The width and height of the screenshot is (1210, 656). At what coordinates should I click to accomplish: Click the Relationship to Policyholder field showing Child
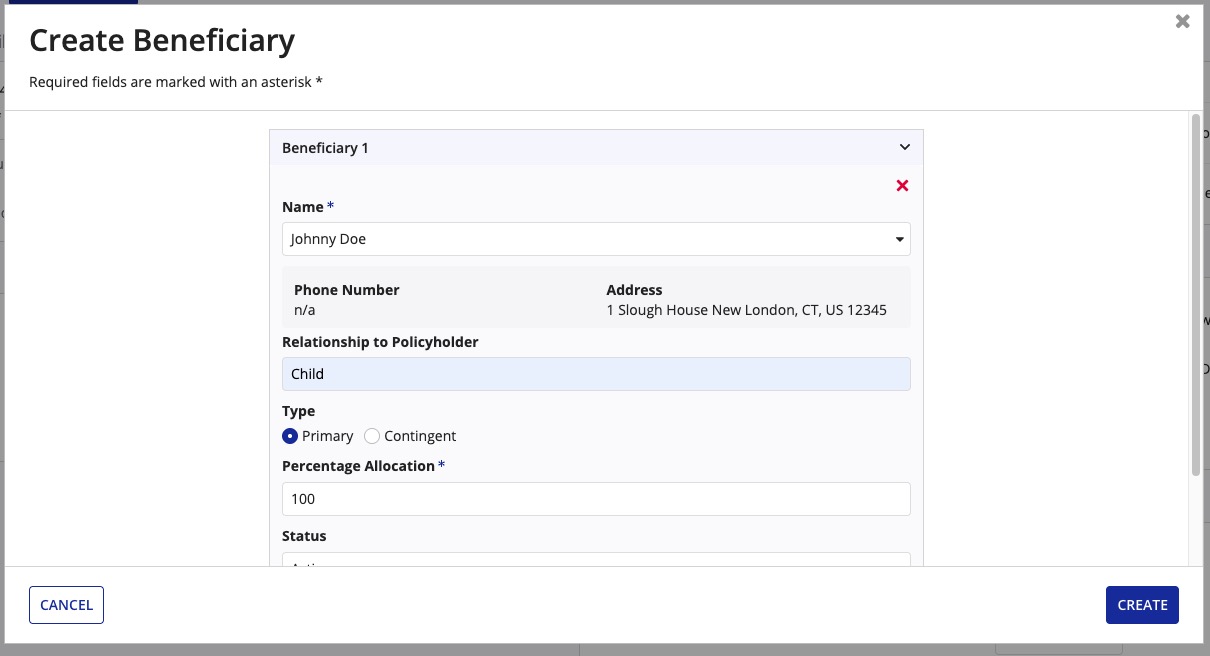coord(596,374)
